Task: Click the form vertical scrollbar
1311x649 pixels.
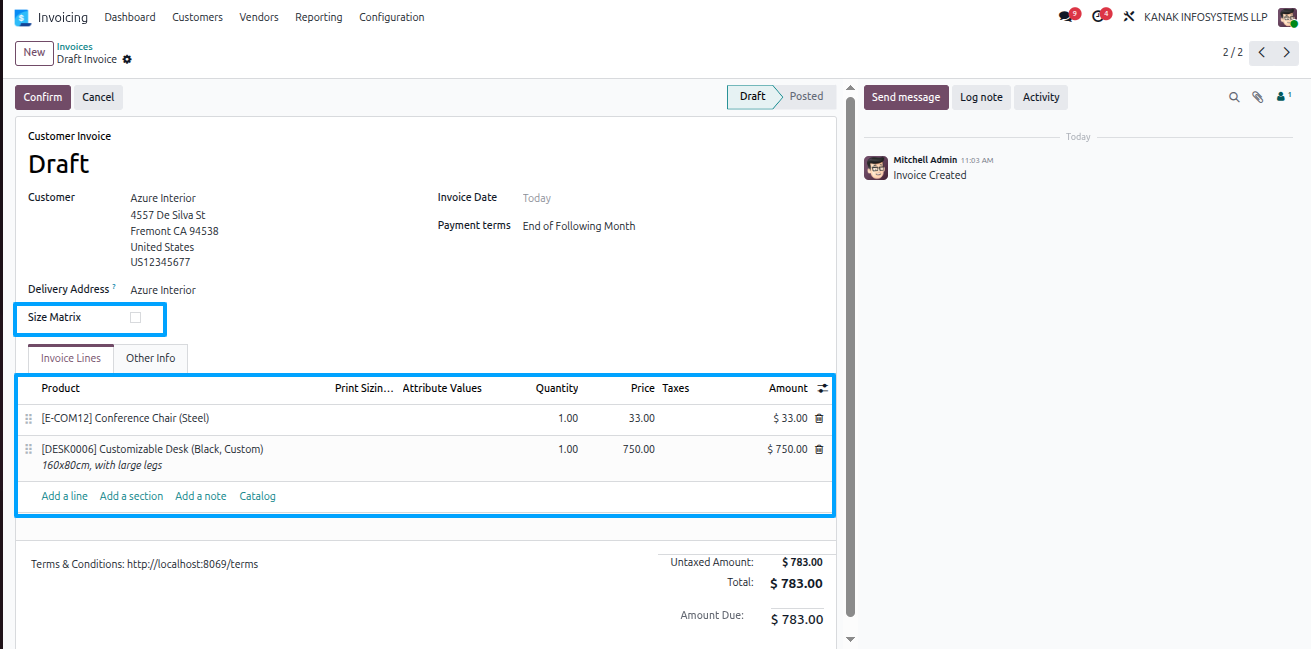Action: [850, 355]
